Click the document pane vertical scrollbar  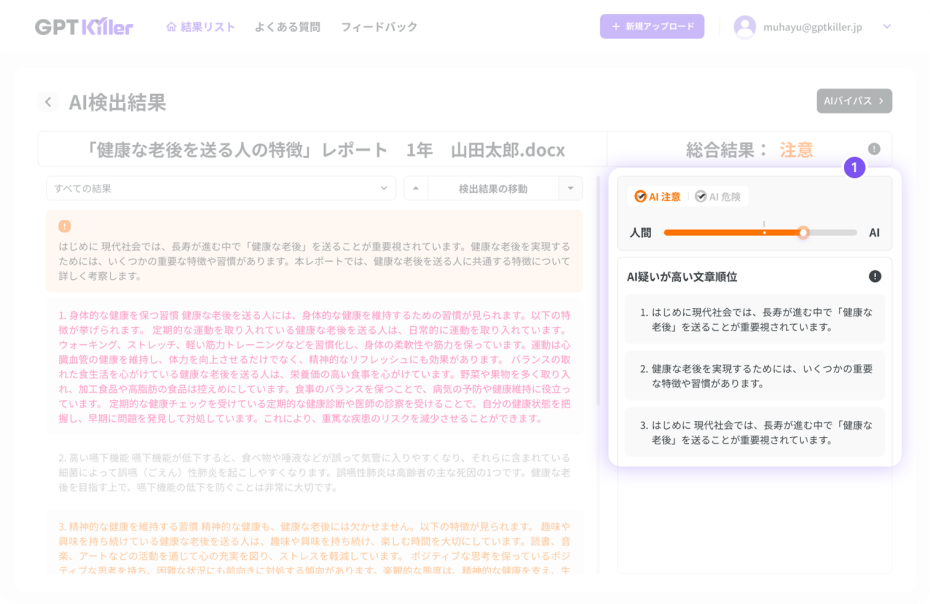pos(598,291)
